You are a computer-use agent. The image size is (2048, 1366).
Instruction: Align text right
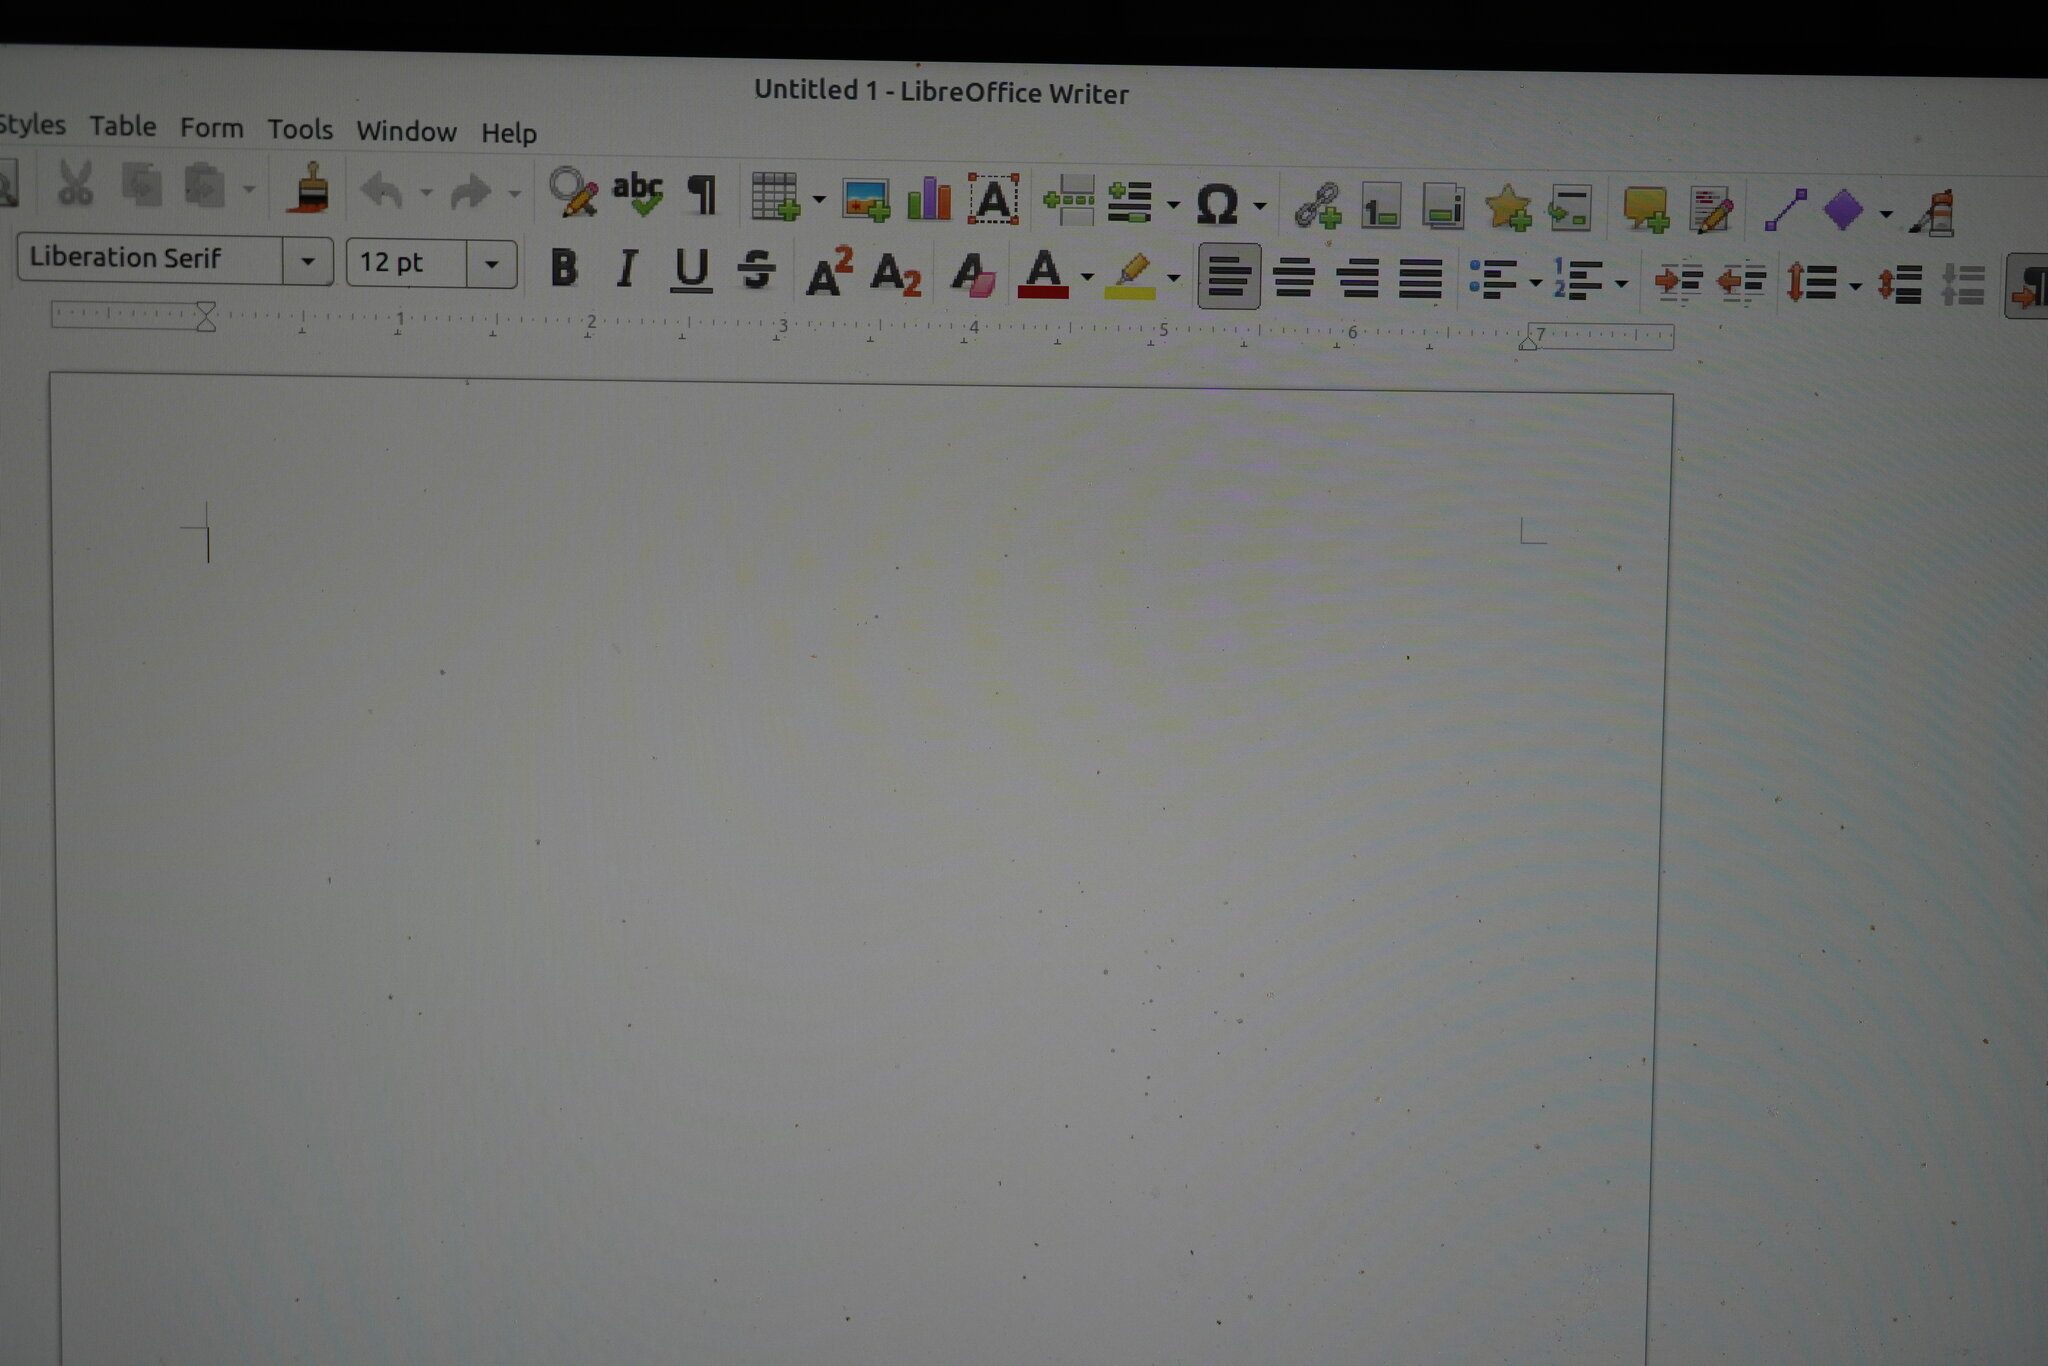(1358, 279)
